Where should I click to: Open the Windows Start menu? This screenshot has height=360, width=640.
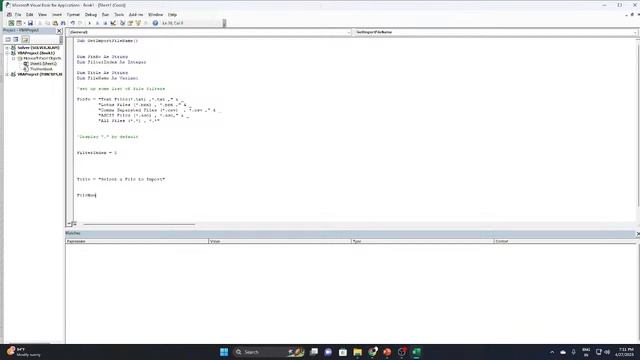point(224,352)
